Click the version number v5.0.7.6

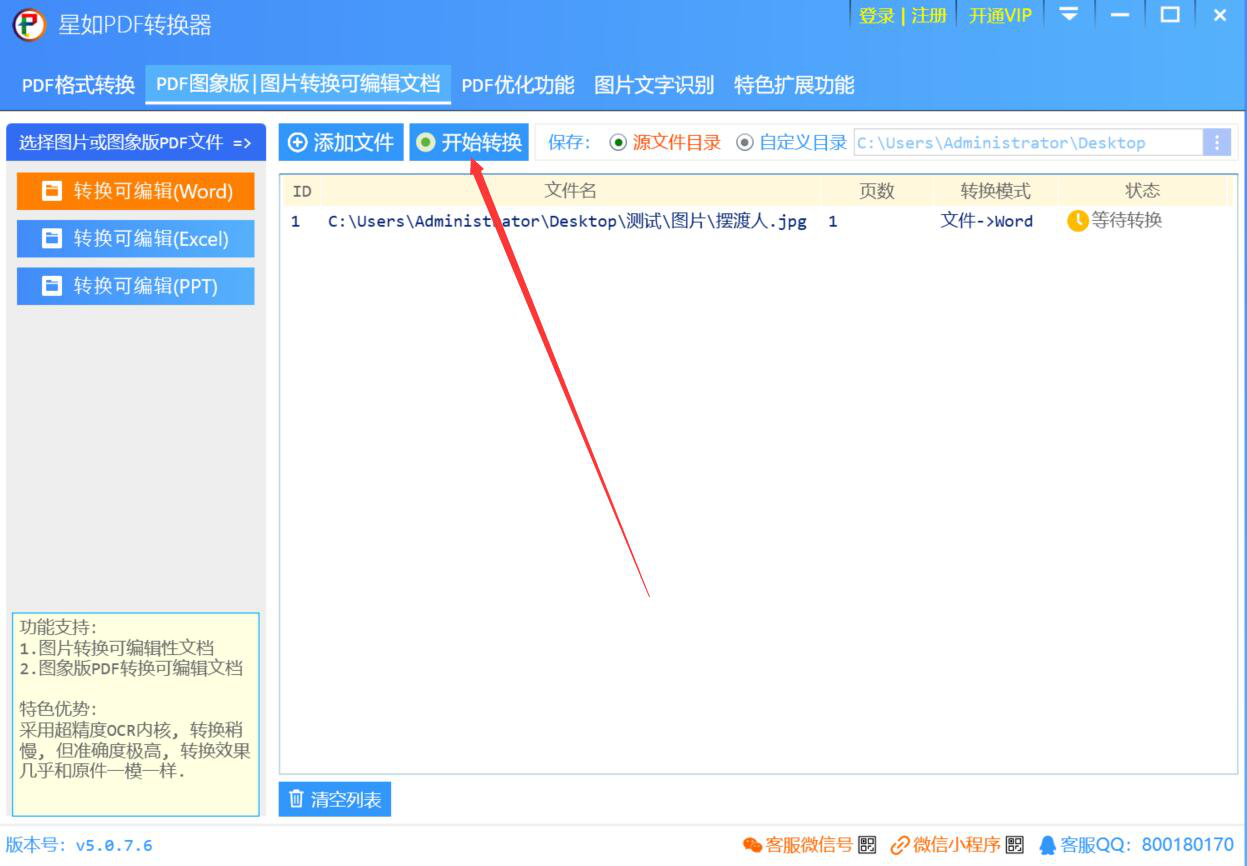pyautogui.click(x=114, y=846)
